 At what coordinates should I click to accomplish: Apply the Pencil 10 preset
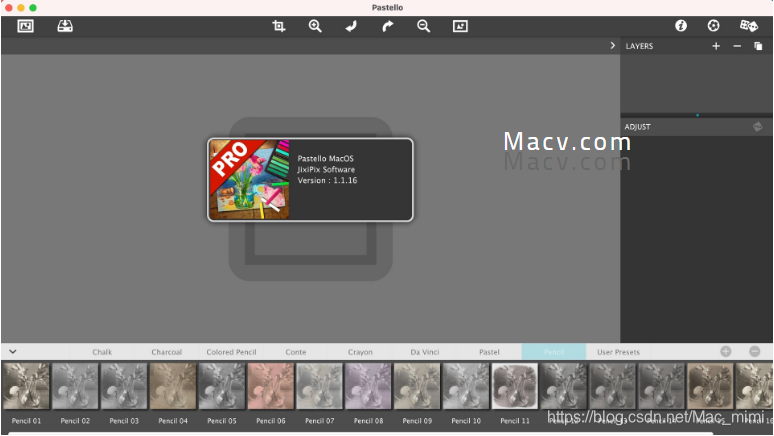coord(466,386)
